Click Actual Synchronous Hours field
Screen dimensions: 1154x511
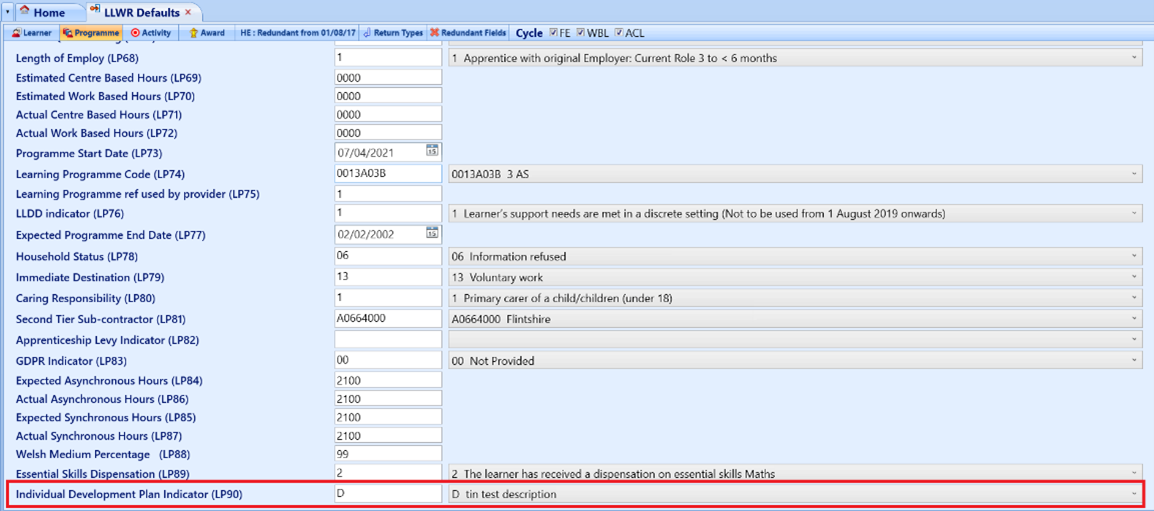click(x=388, y=435)
